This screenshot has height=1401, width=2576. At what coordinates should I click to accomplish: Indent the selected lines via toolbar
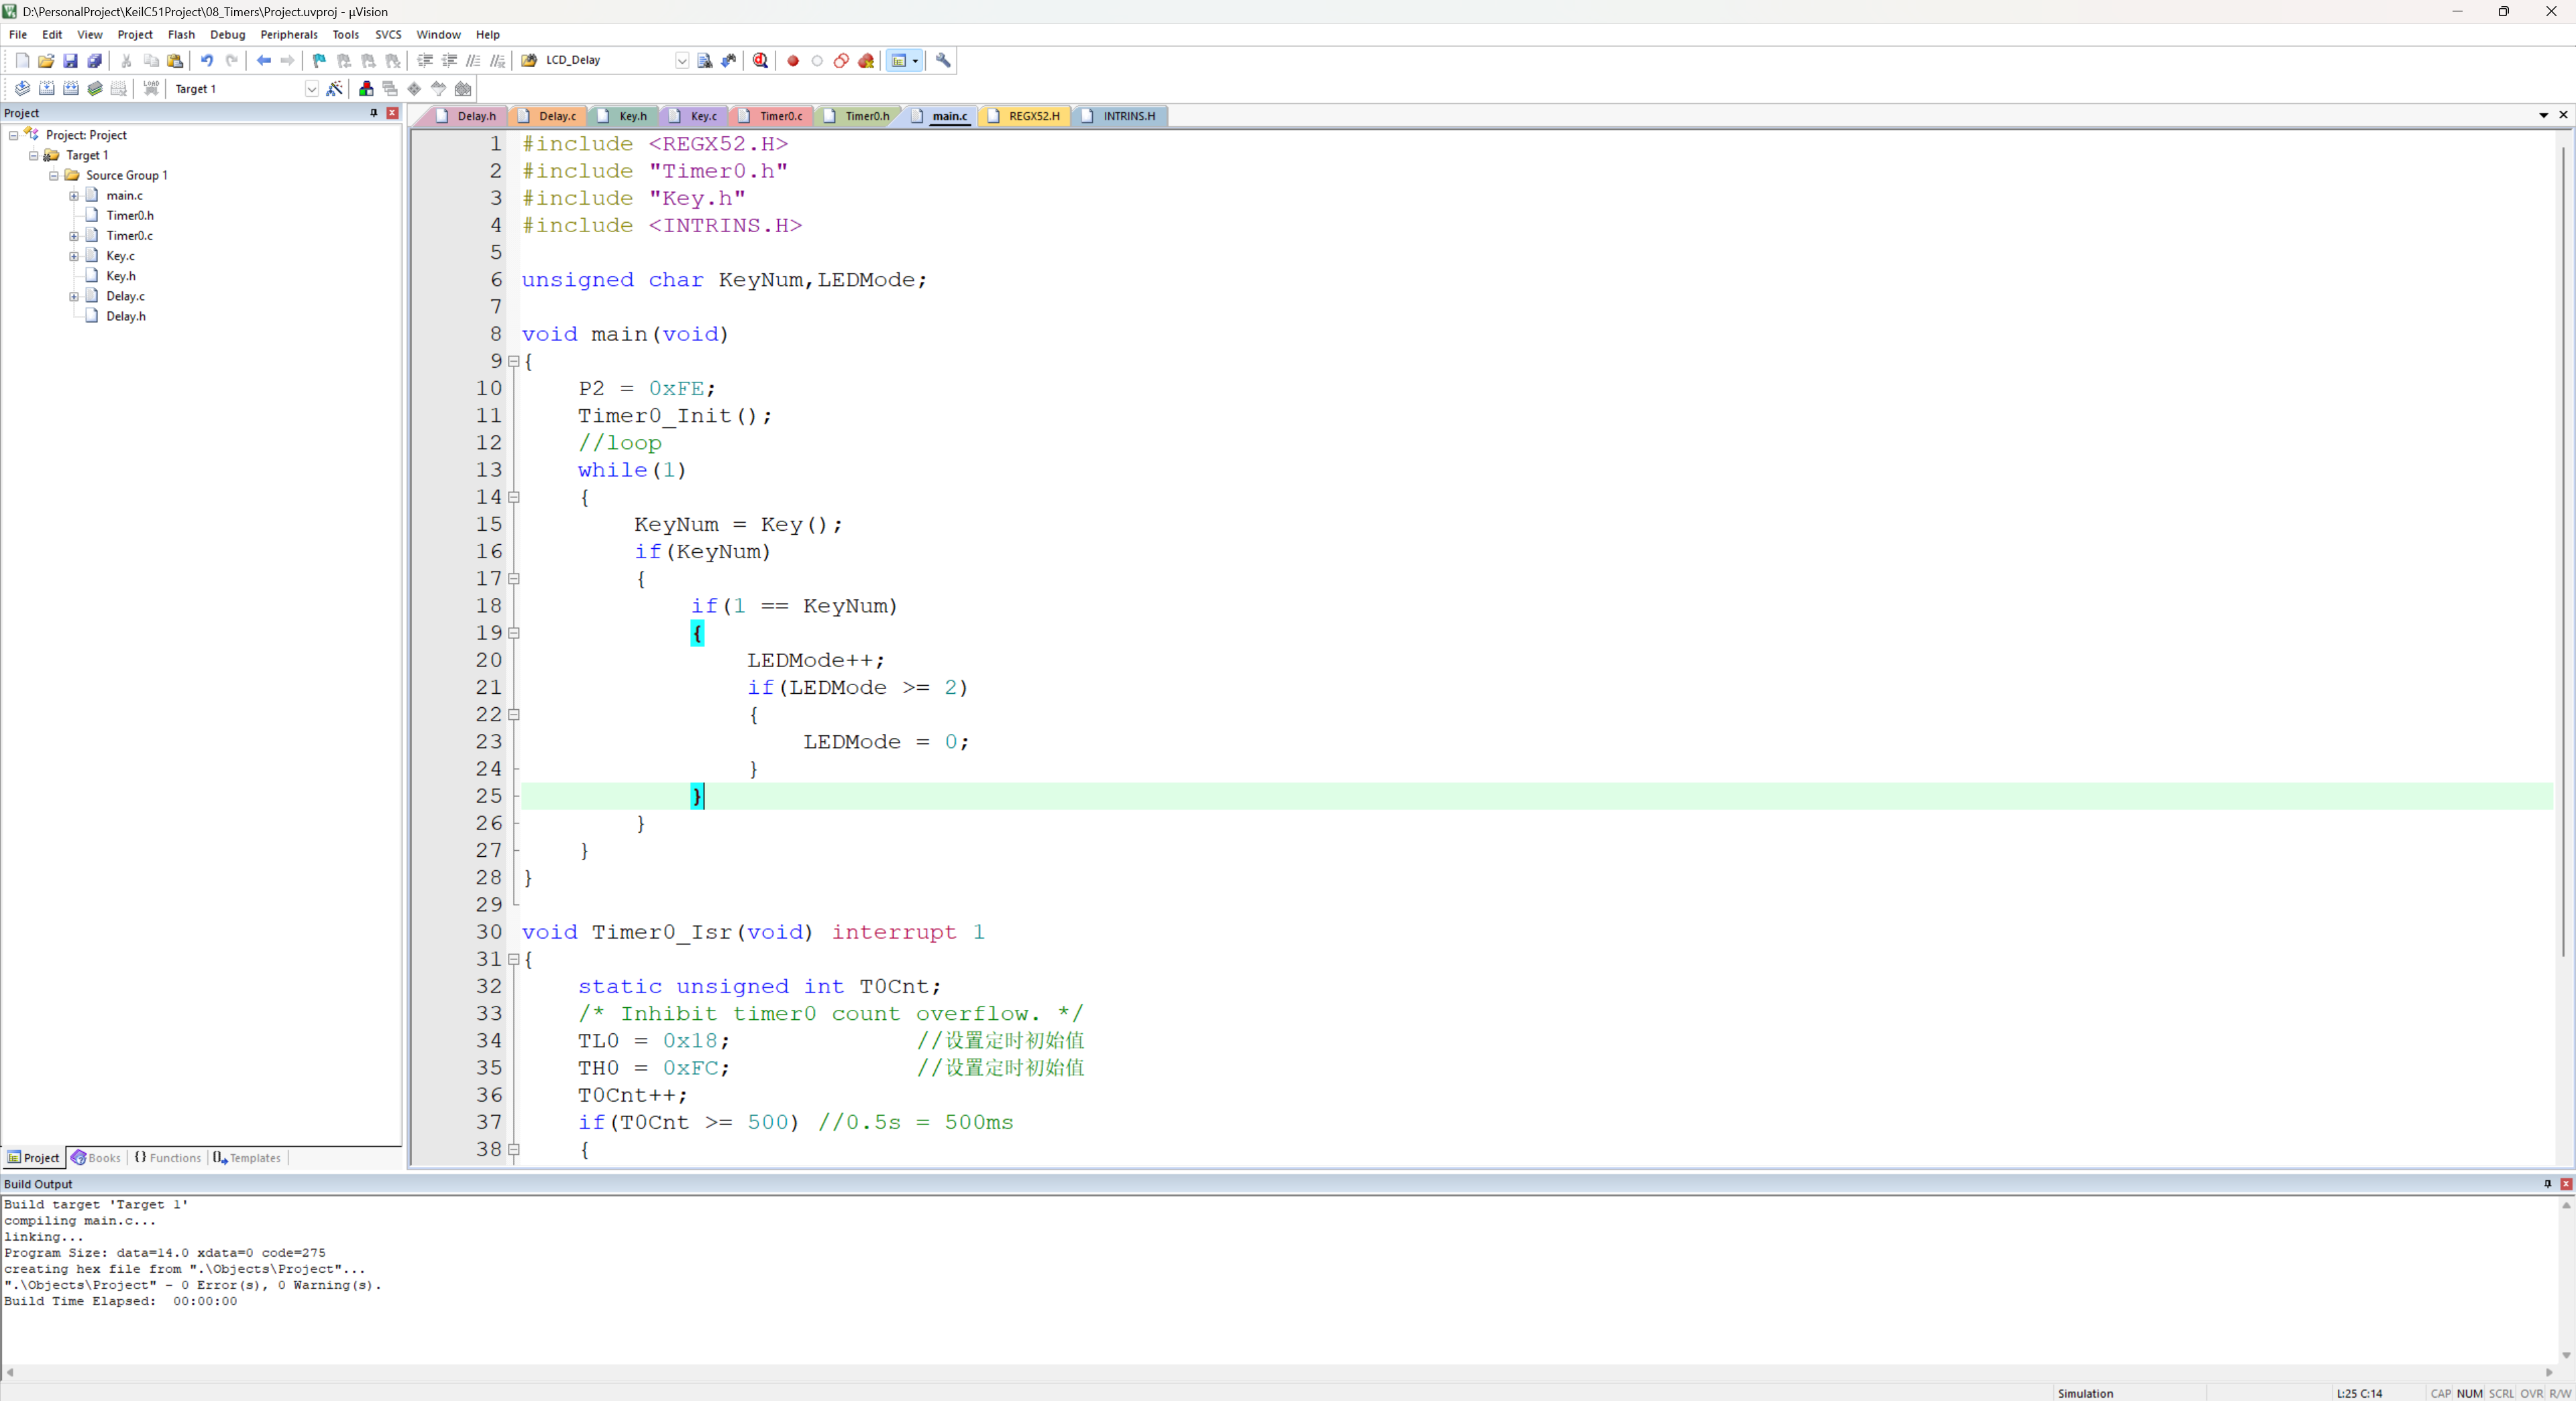[425, 60]
